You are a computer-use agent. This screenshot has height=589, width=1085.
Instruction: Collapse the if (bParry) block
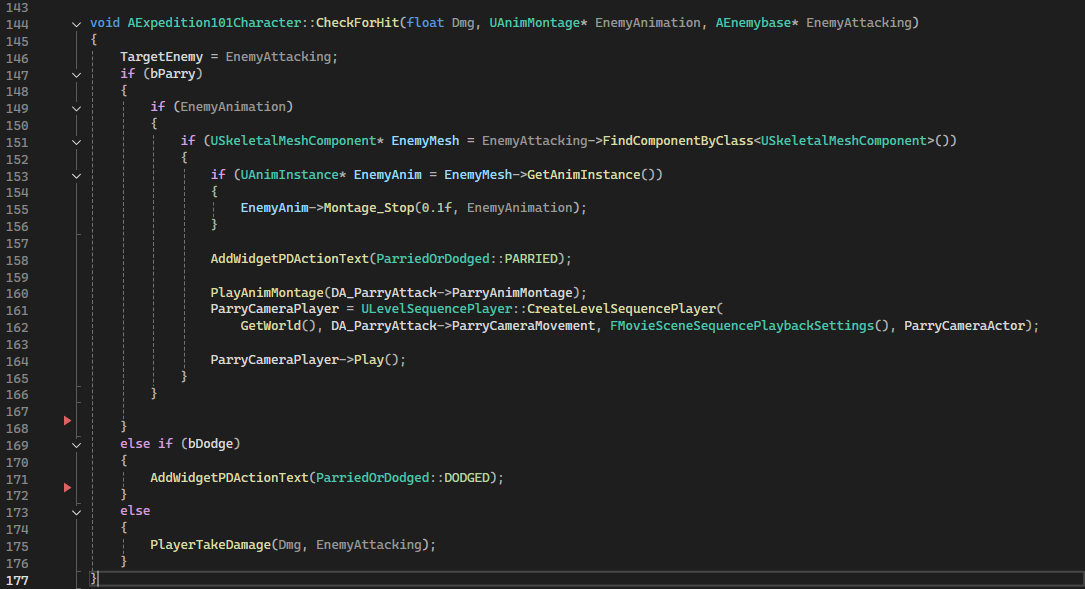point(77,74)
